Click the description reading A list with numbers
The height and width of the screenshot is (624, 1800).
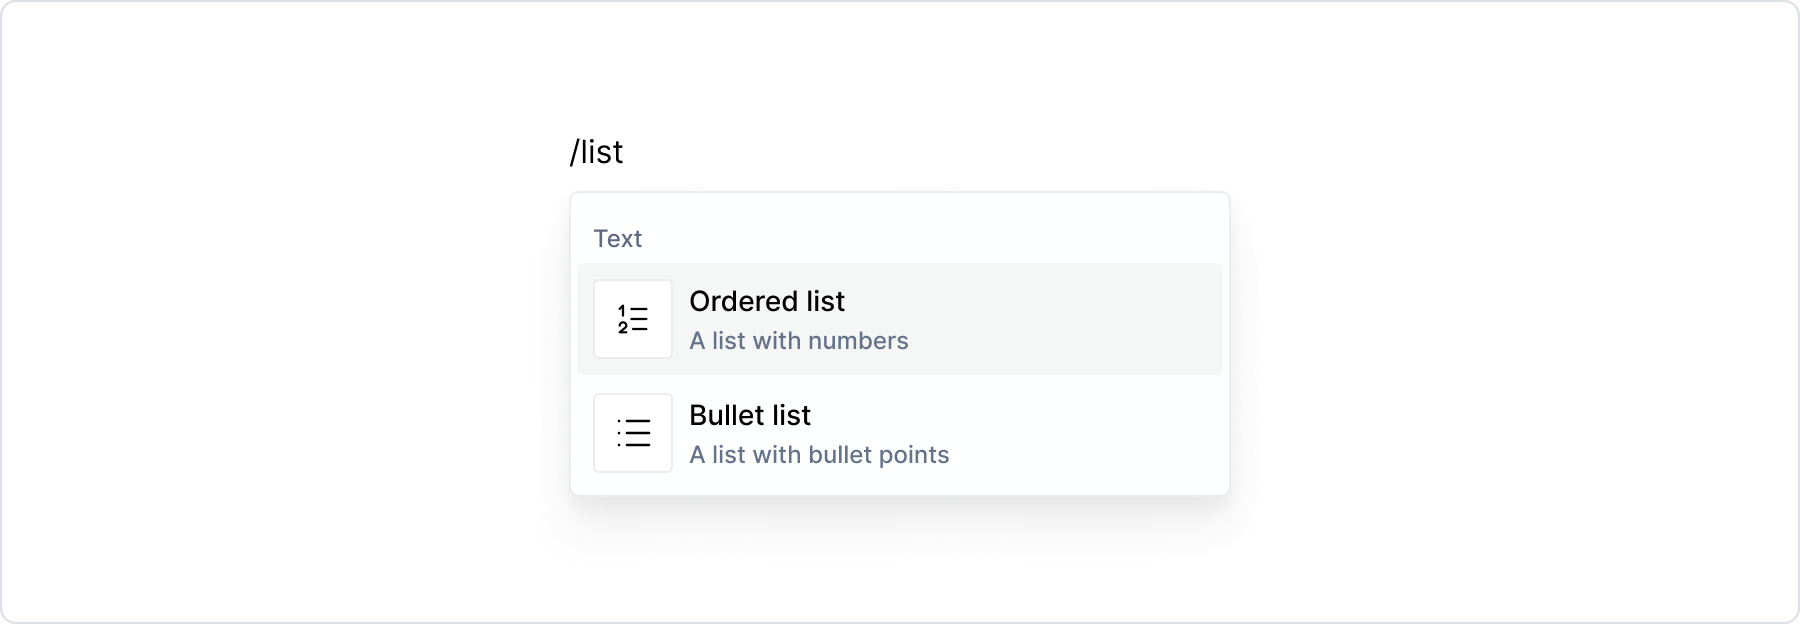798,341
